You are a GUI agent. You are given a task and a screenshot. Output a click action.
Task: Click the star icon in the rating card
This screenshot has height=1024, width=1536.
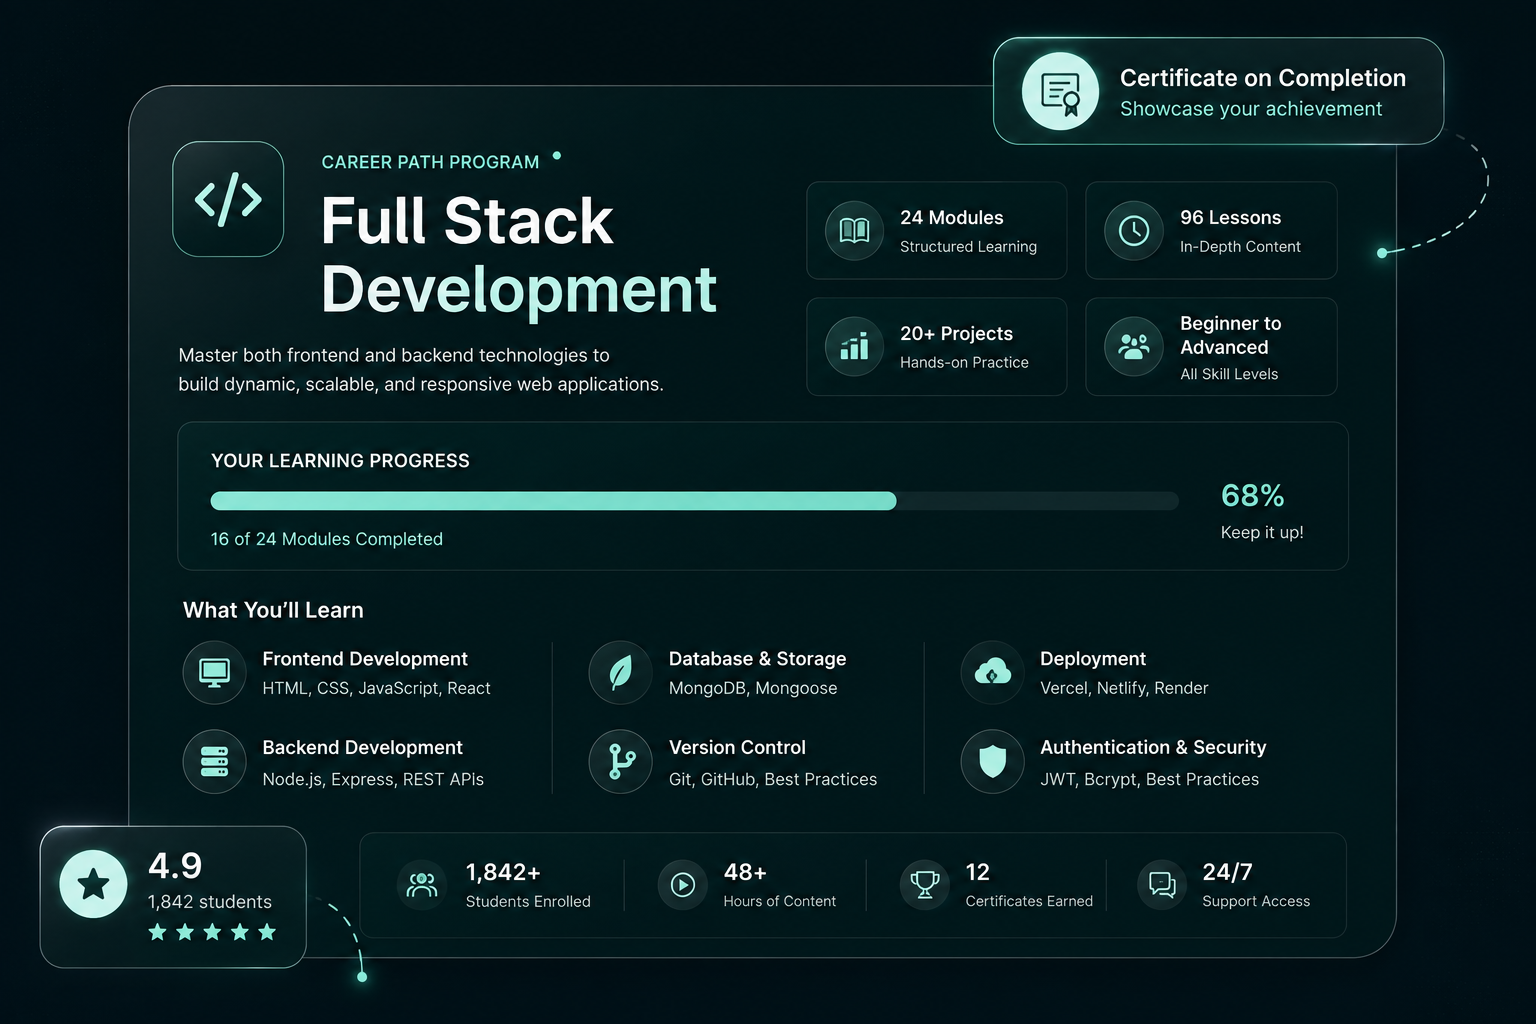point(93,883)
